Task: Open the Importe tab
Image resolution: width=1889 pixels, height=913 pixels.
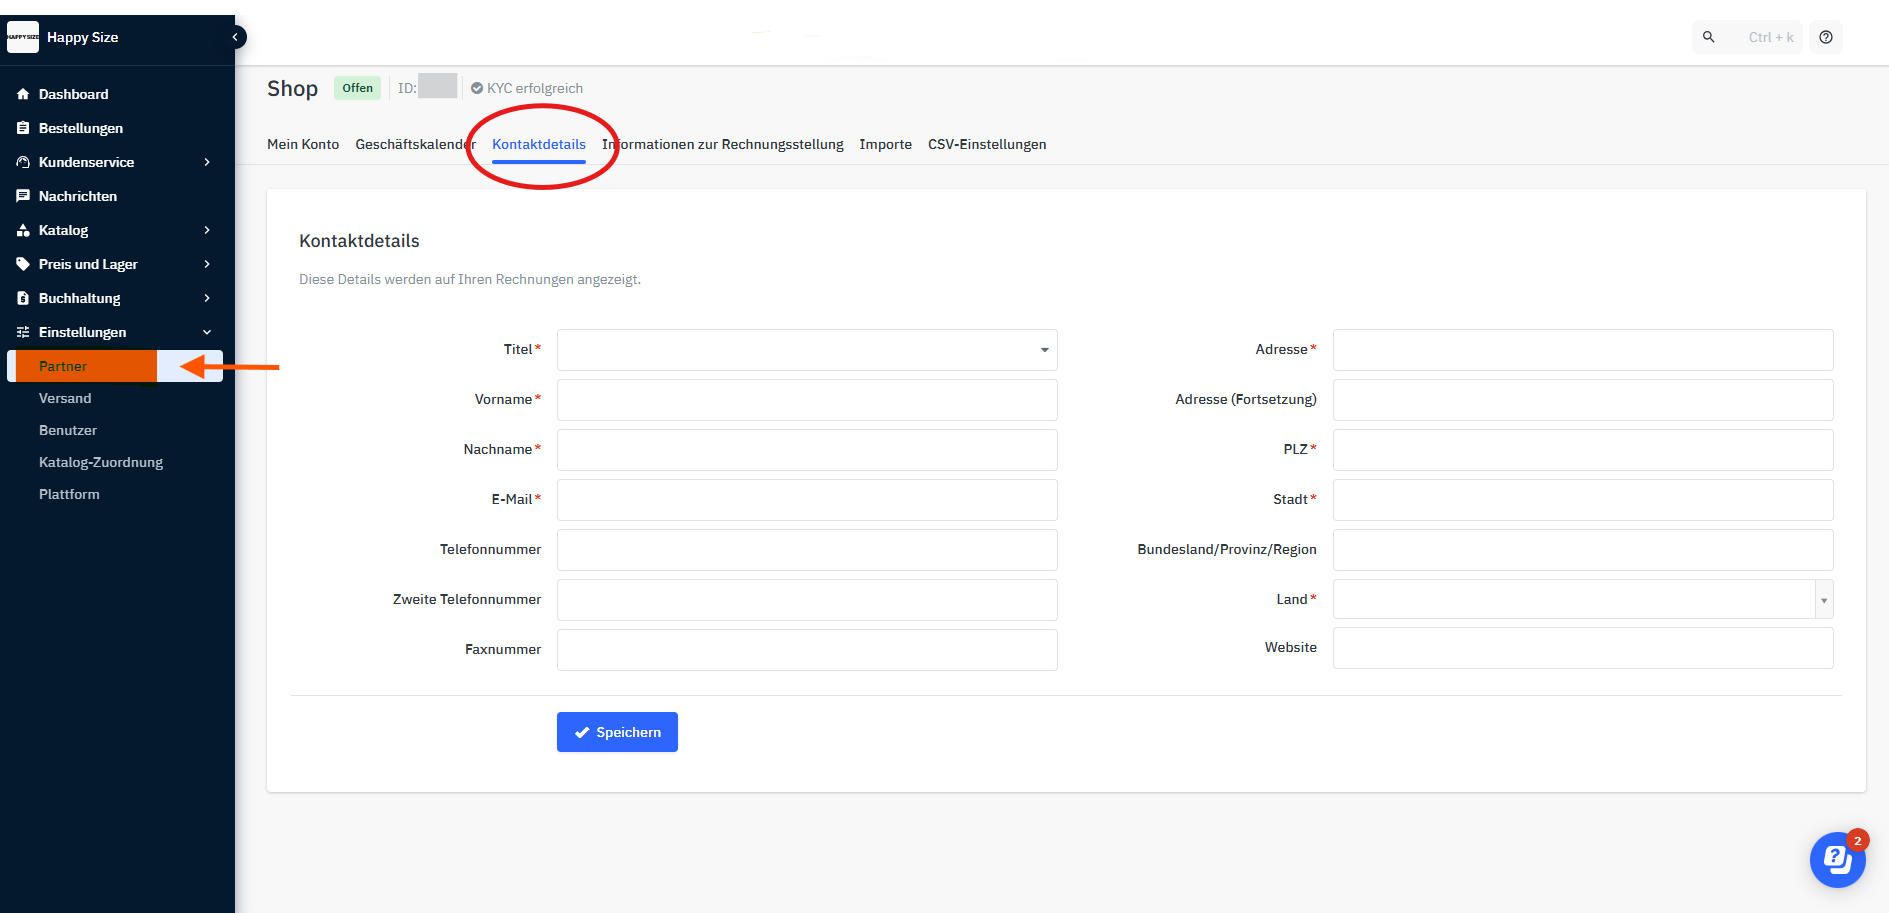Action: [x=885, y=144]
